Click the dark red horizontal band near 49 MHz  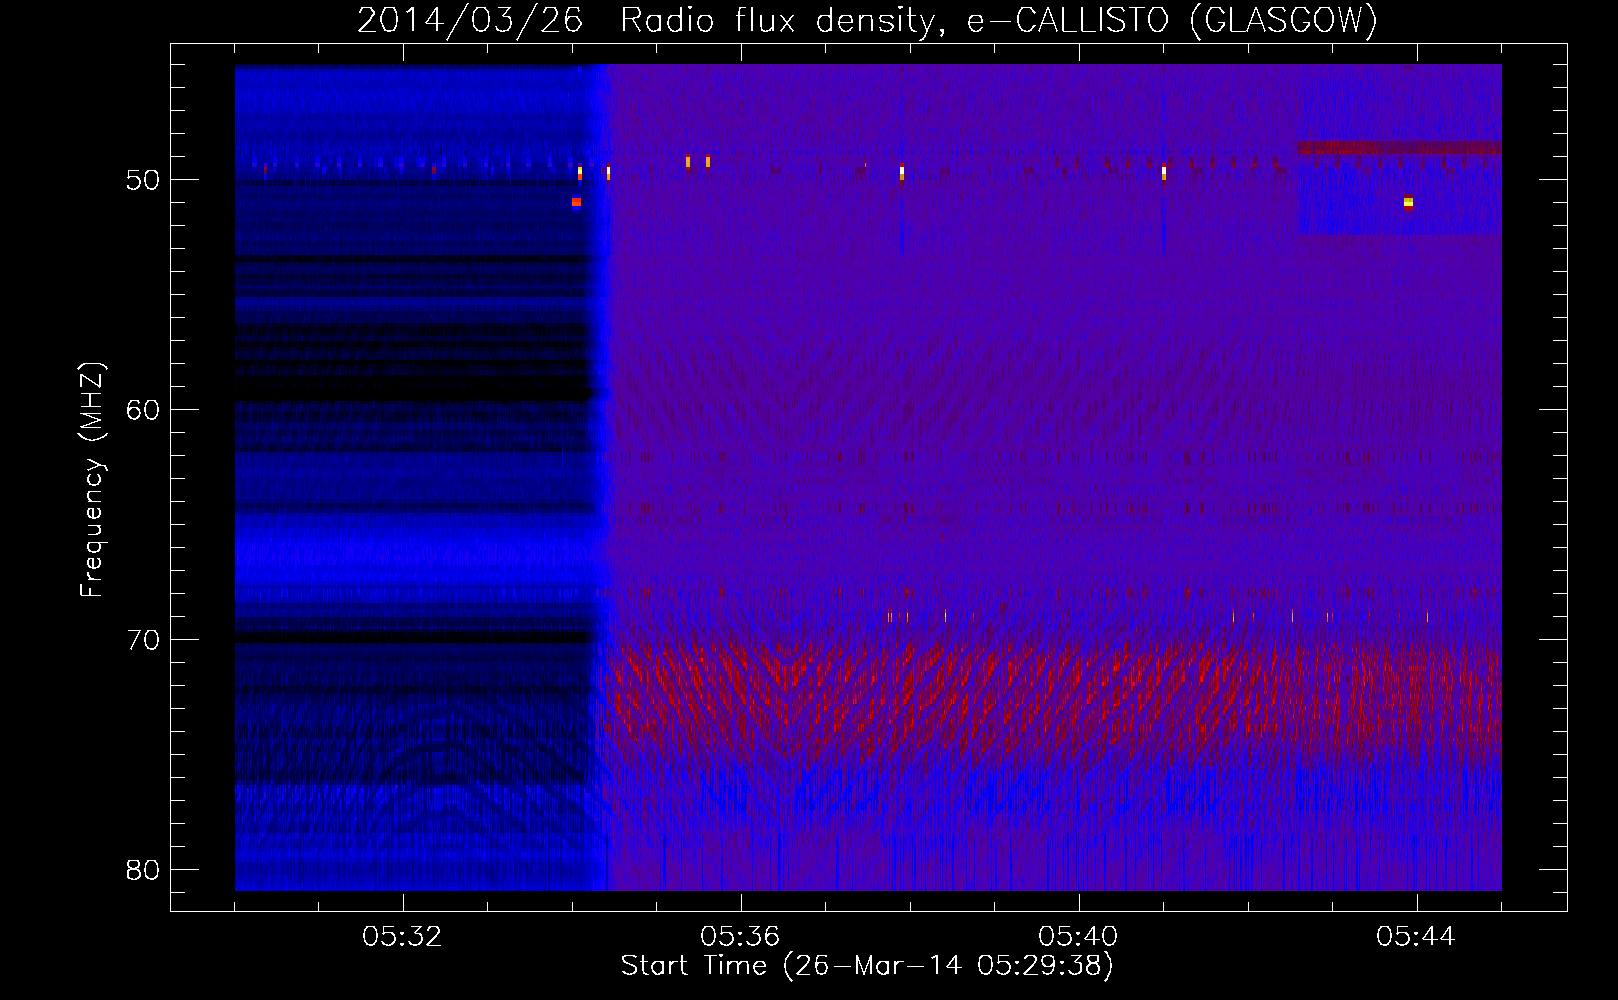[1399, 148]
